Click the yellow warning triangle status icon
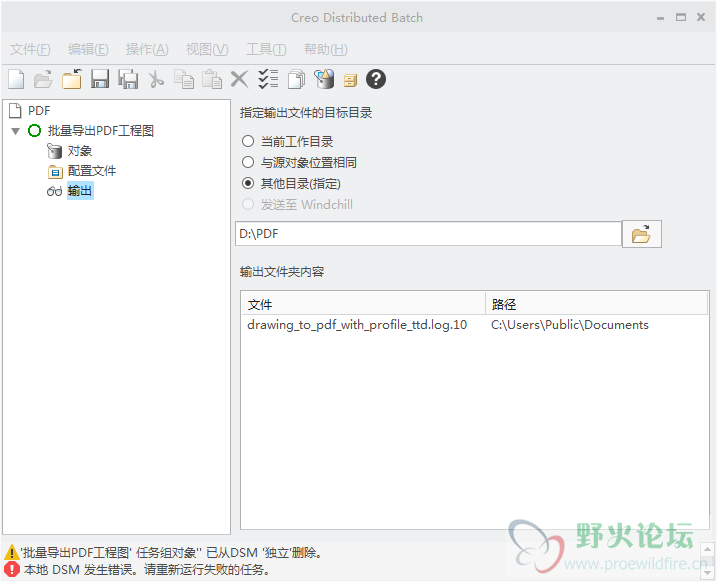The width and height of the screenshot is (717, 582). coord(11,553)
